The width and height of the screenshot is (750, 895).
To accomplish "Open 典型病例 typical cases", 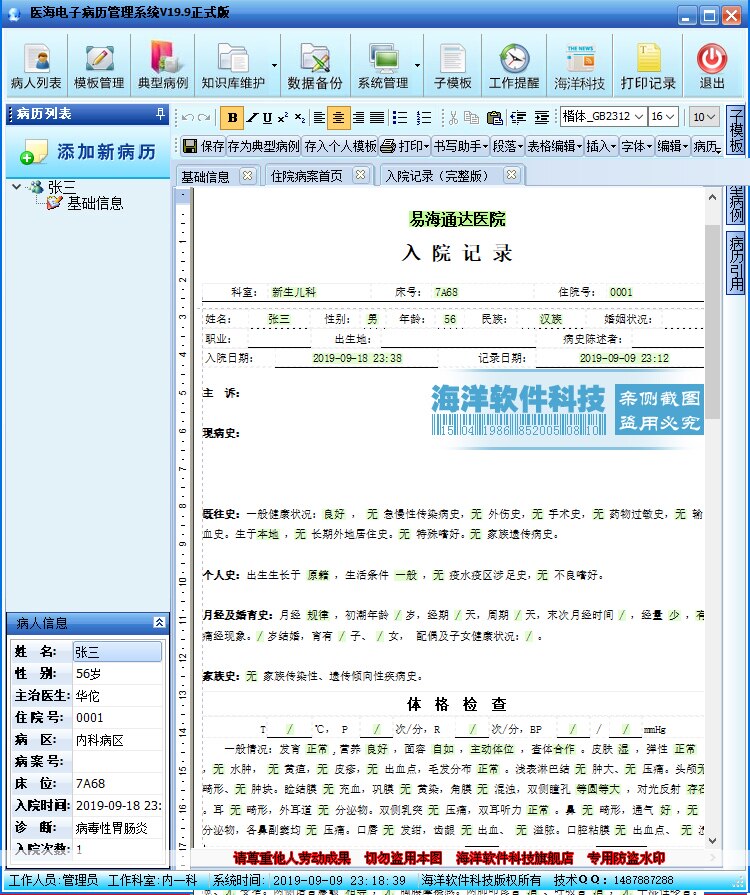I will point(163,66).
